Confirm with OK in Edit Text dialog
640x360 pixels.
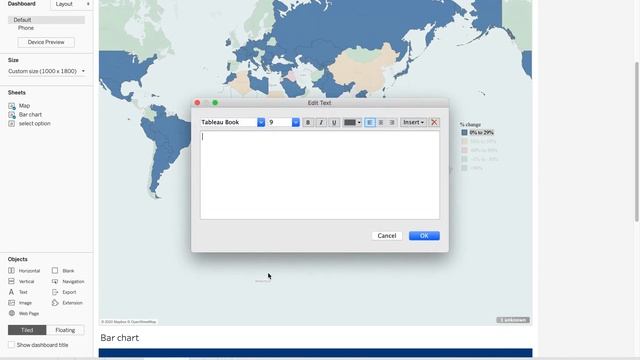click(424, 236)
